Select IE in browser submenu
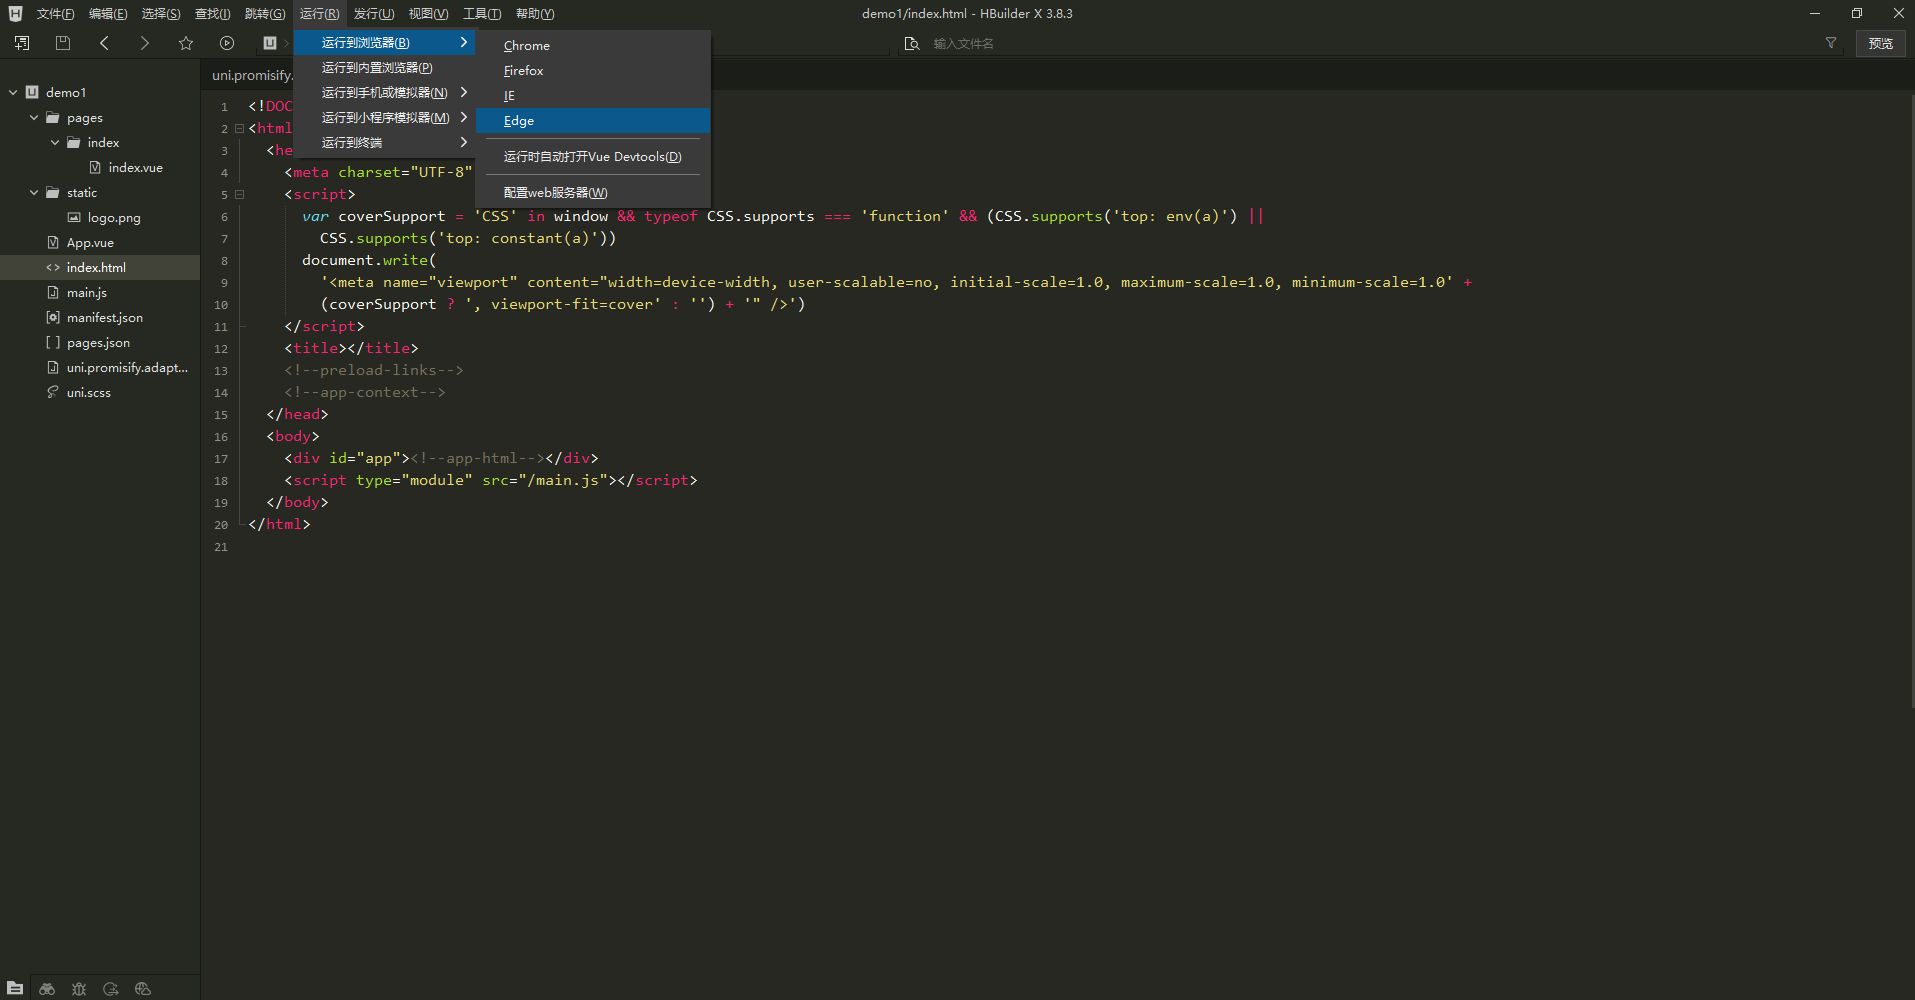The height and width of the screenshot is (1000, 1915). [593, 95]
